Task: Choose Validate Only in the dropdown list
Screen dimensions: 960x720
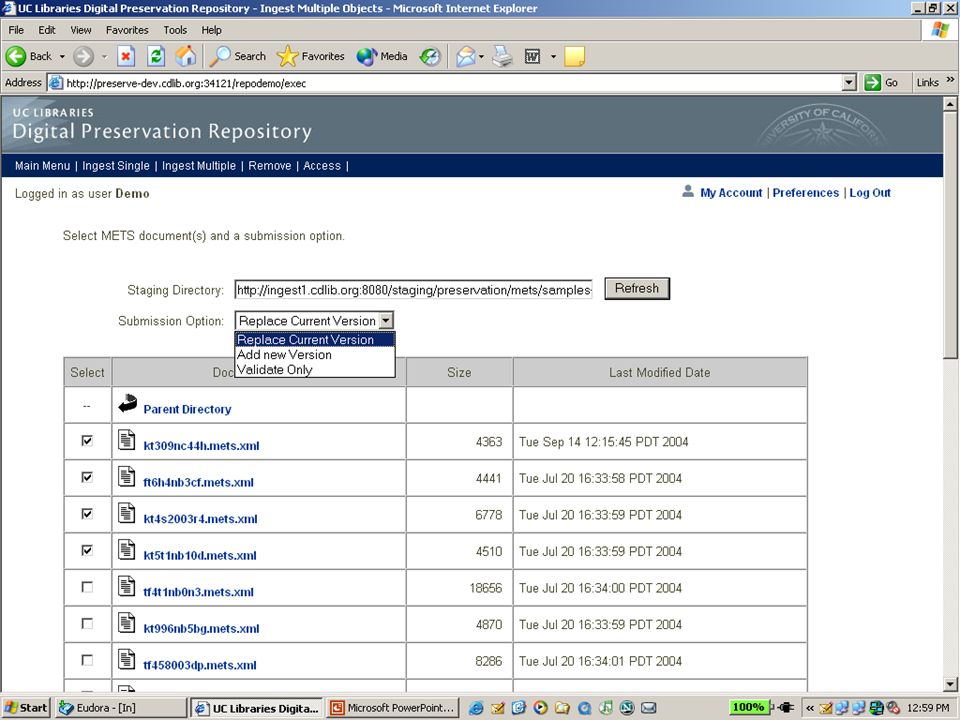Action: coord(315,370)
